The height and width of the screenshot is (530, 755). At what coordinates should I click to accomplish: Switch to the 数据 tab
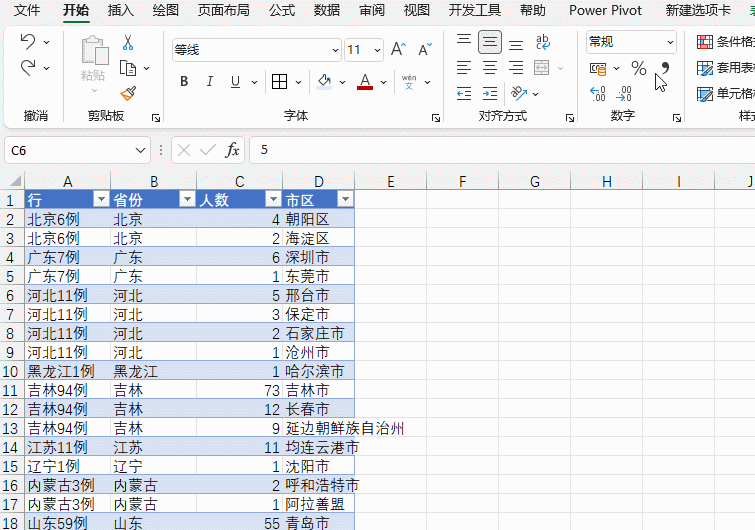point(326,10)
